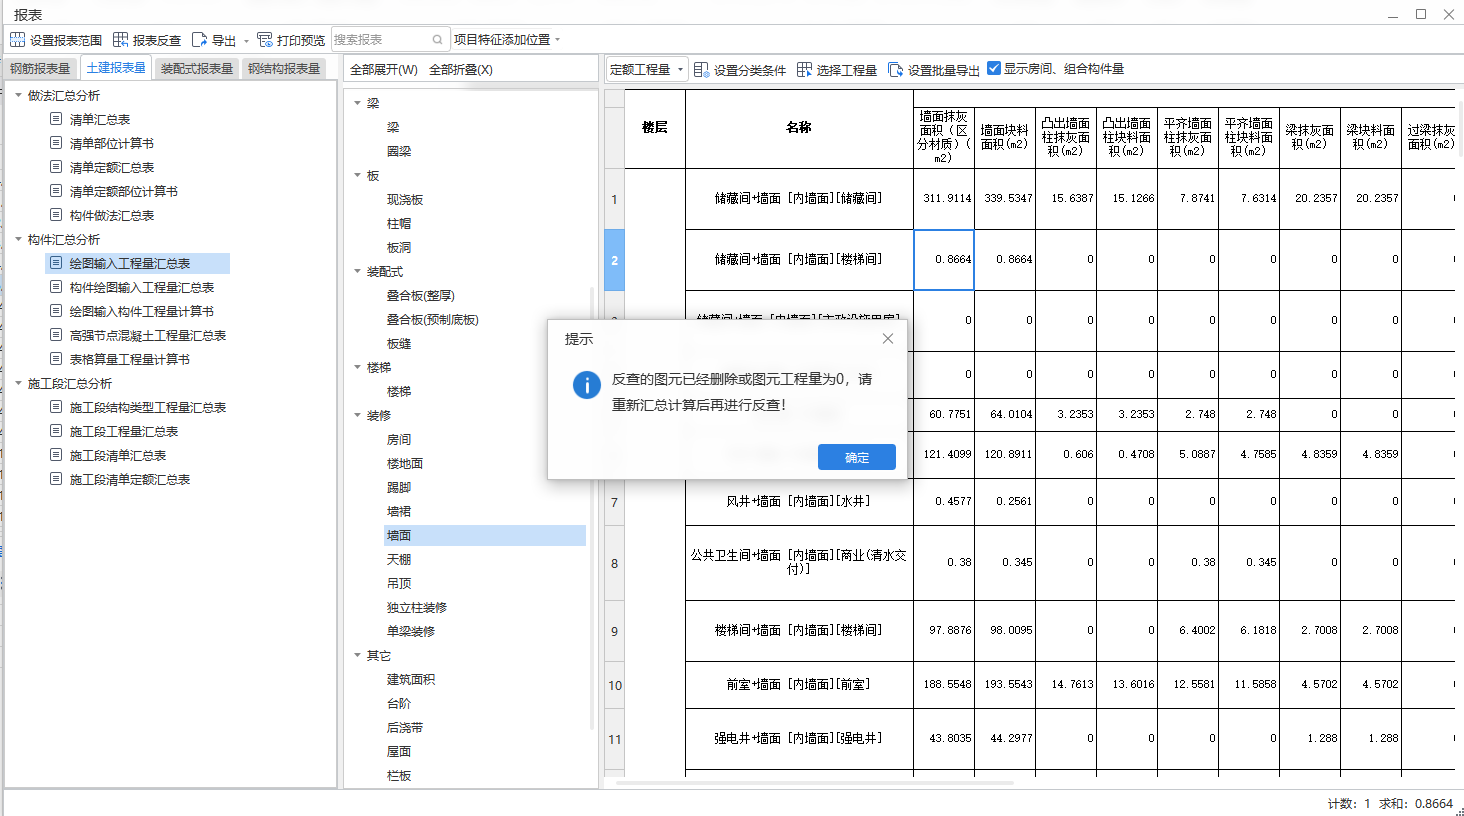
Task: Collapse the 装配式 category
Action: pyautogui.click(x=357, y=271)
